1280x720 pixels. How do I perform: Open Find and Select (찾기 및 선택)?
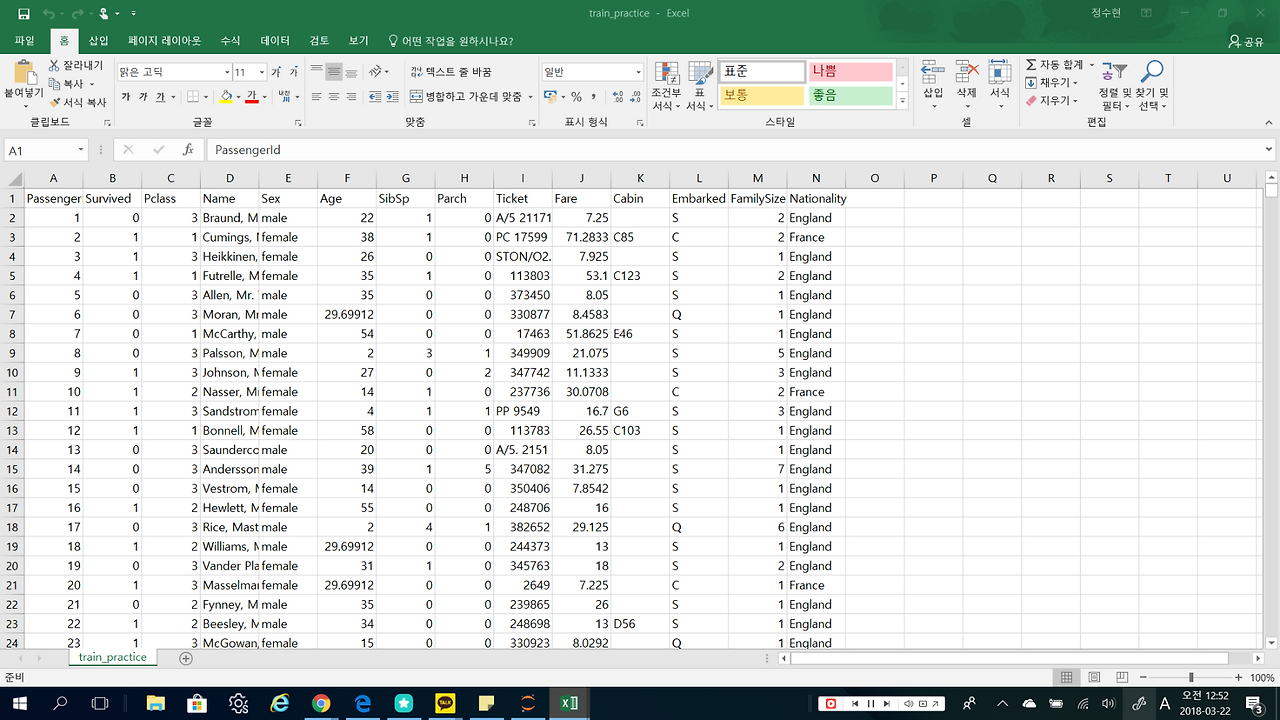coord(1152,85)
